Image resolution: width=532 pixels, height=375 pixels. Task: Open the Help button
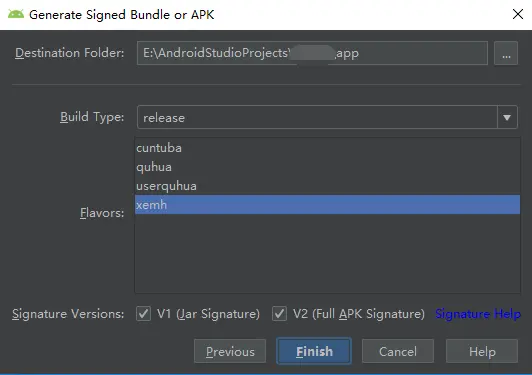(482, 351)
